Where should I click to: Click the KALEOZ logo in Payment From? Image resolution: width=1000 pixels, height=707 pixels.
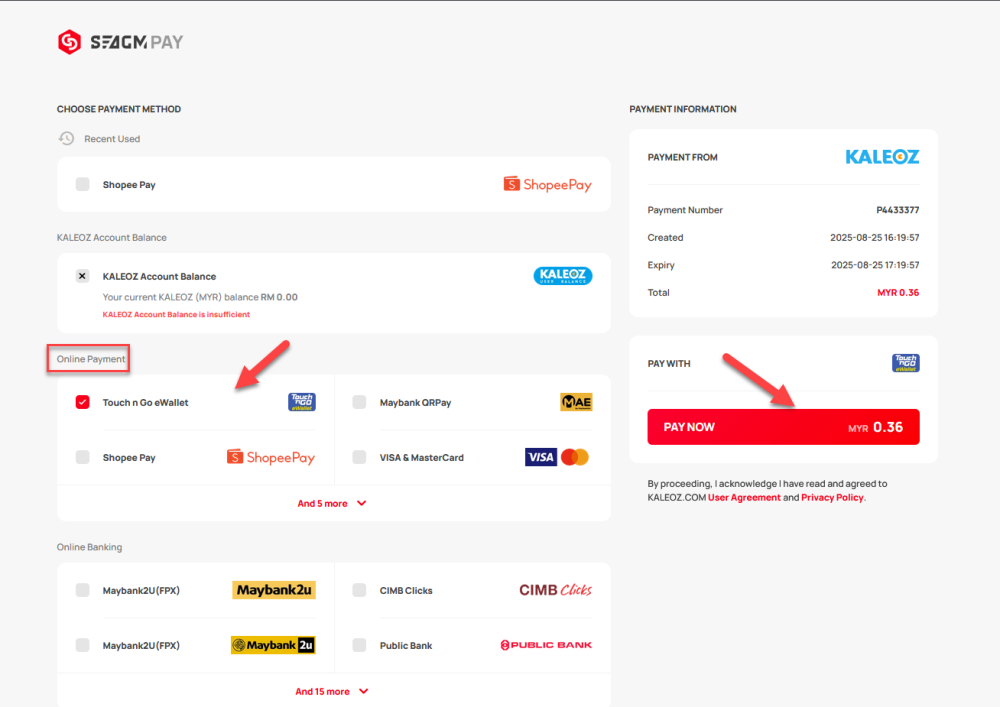point(882,157)
